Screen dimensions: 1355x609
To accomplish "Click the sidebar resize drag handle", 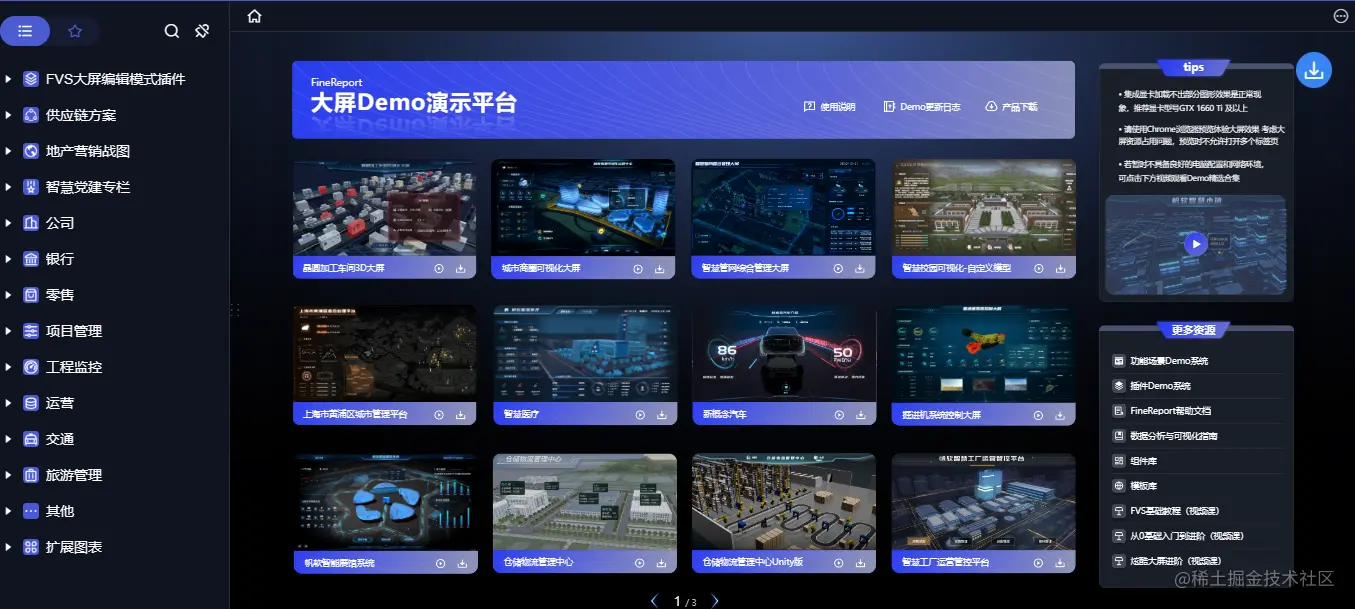I will [235, 310].
